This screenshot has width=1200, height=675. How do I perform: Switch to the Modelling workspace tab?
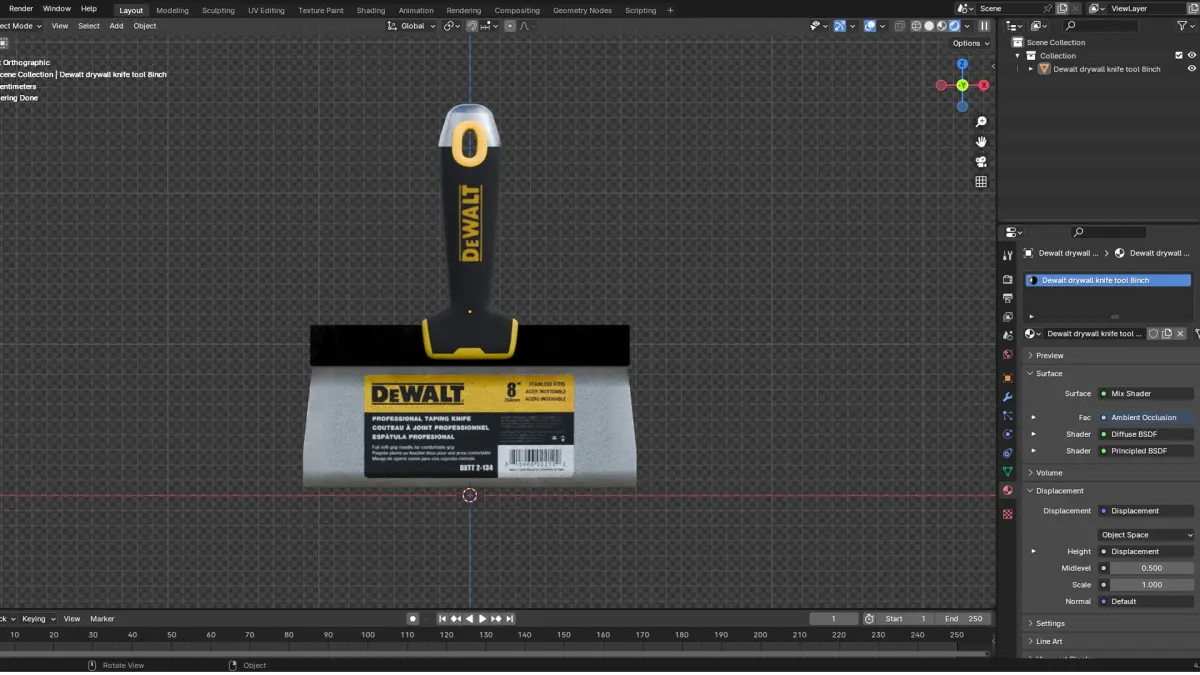172,10
